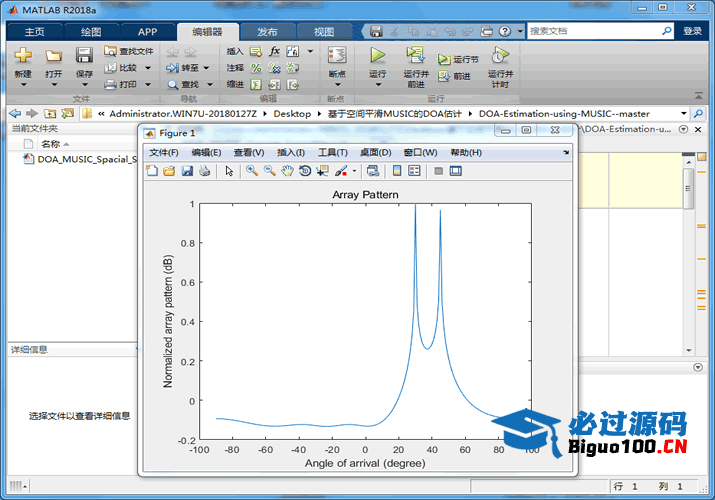715x500 pixels.
Task: Click the 新建 (New) plus icon
Action: click(x=23, y=55)
